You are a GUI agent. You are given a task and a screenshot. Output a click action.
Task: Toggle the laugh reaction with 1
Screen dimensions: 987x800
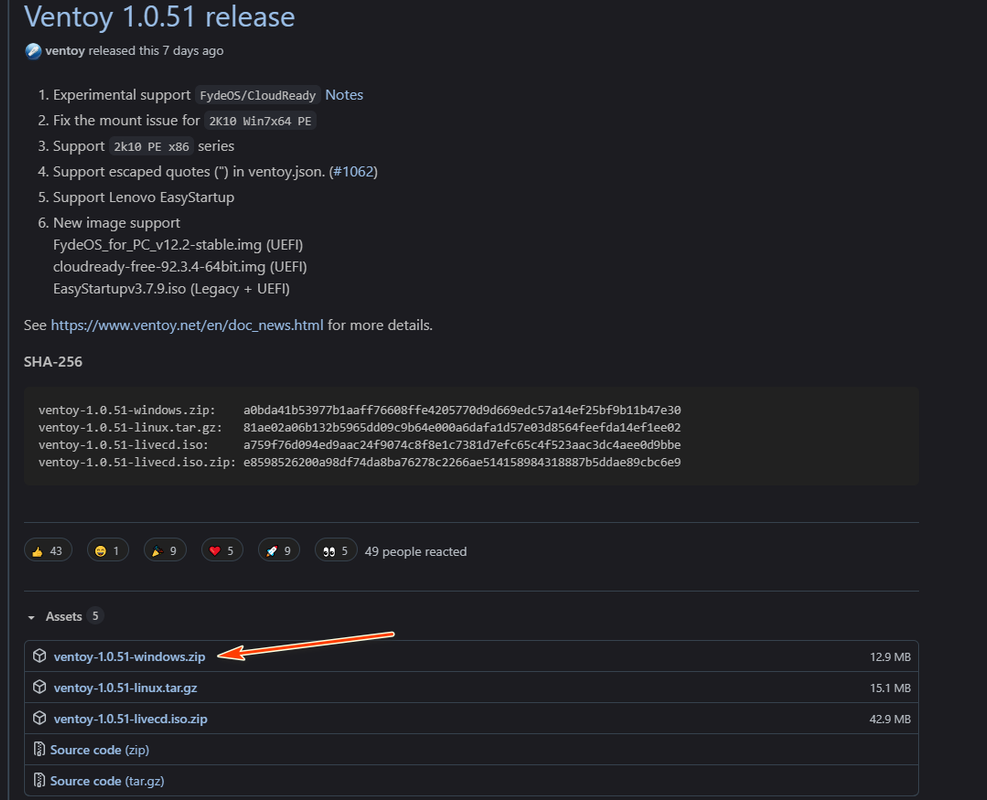(x=108, y=551)
